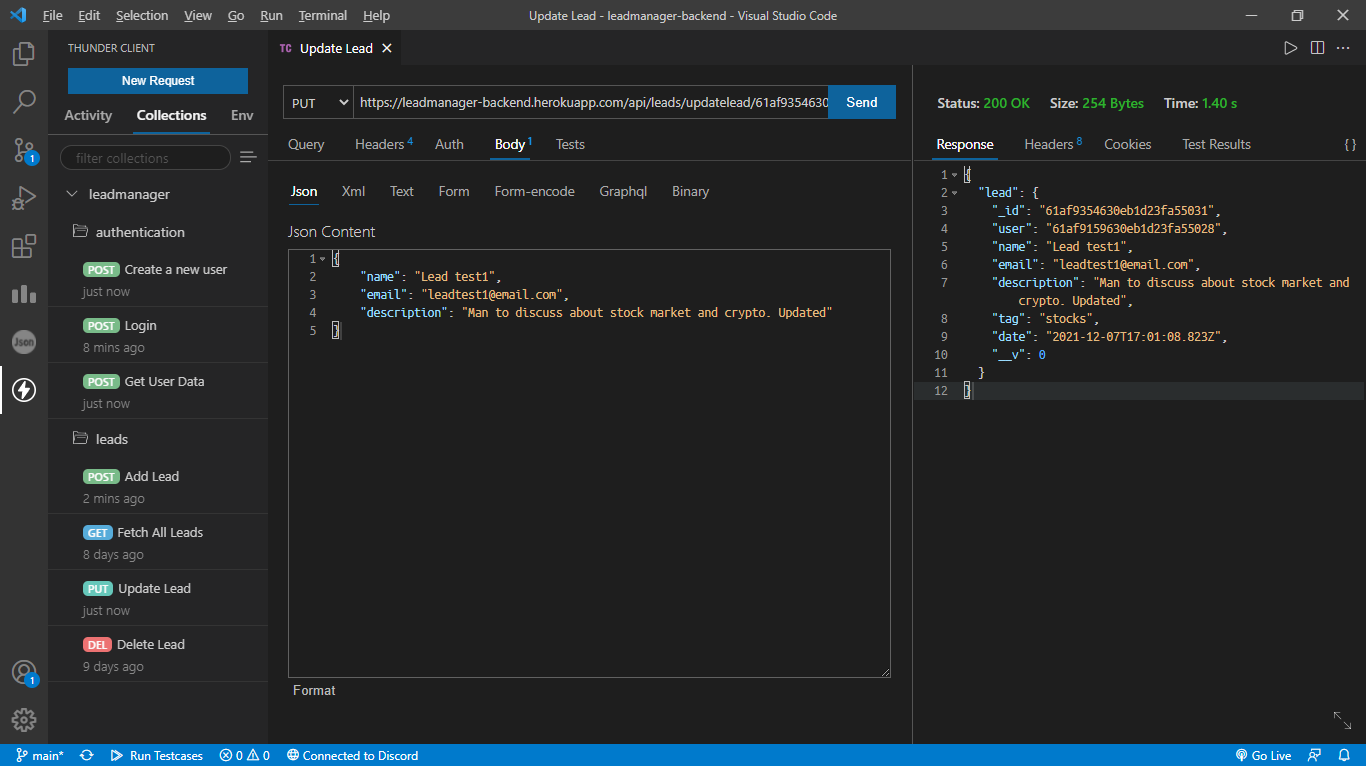Click the feedback icon in status bar

coord(1314,755)
